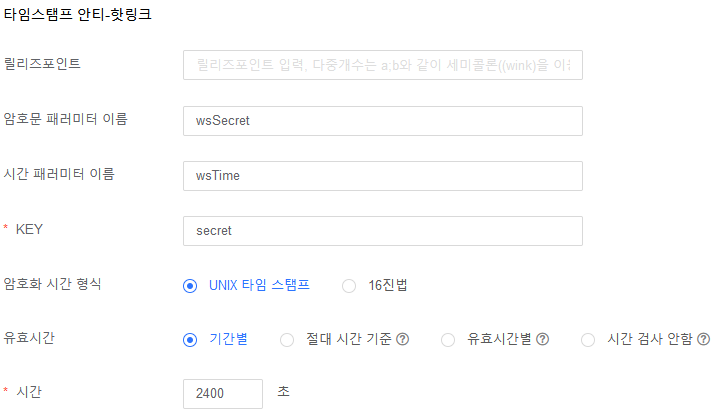Click the 시간 field showing 2400
The height and width of the screenshot is (415, 714).
tap(222, 394)
